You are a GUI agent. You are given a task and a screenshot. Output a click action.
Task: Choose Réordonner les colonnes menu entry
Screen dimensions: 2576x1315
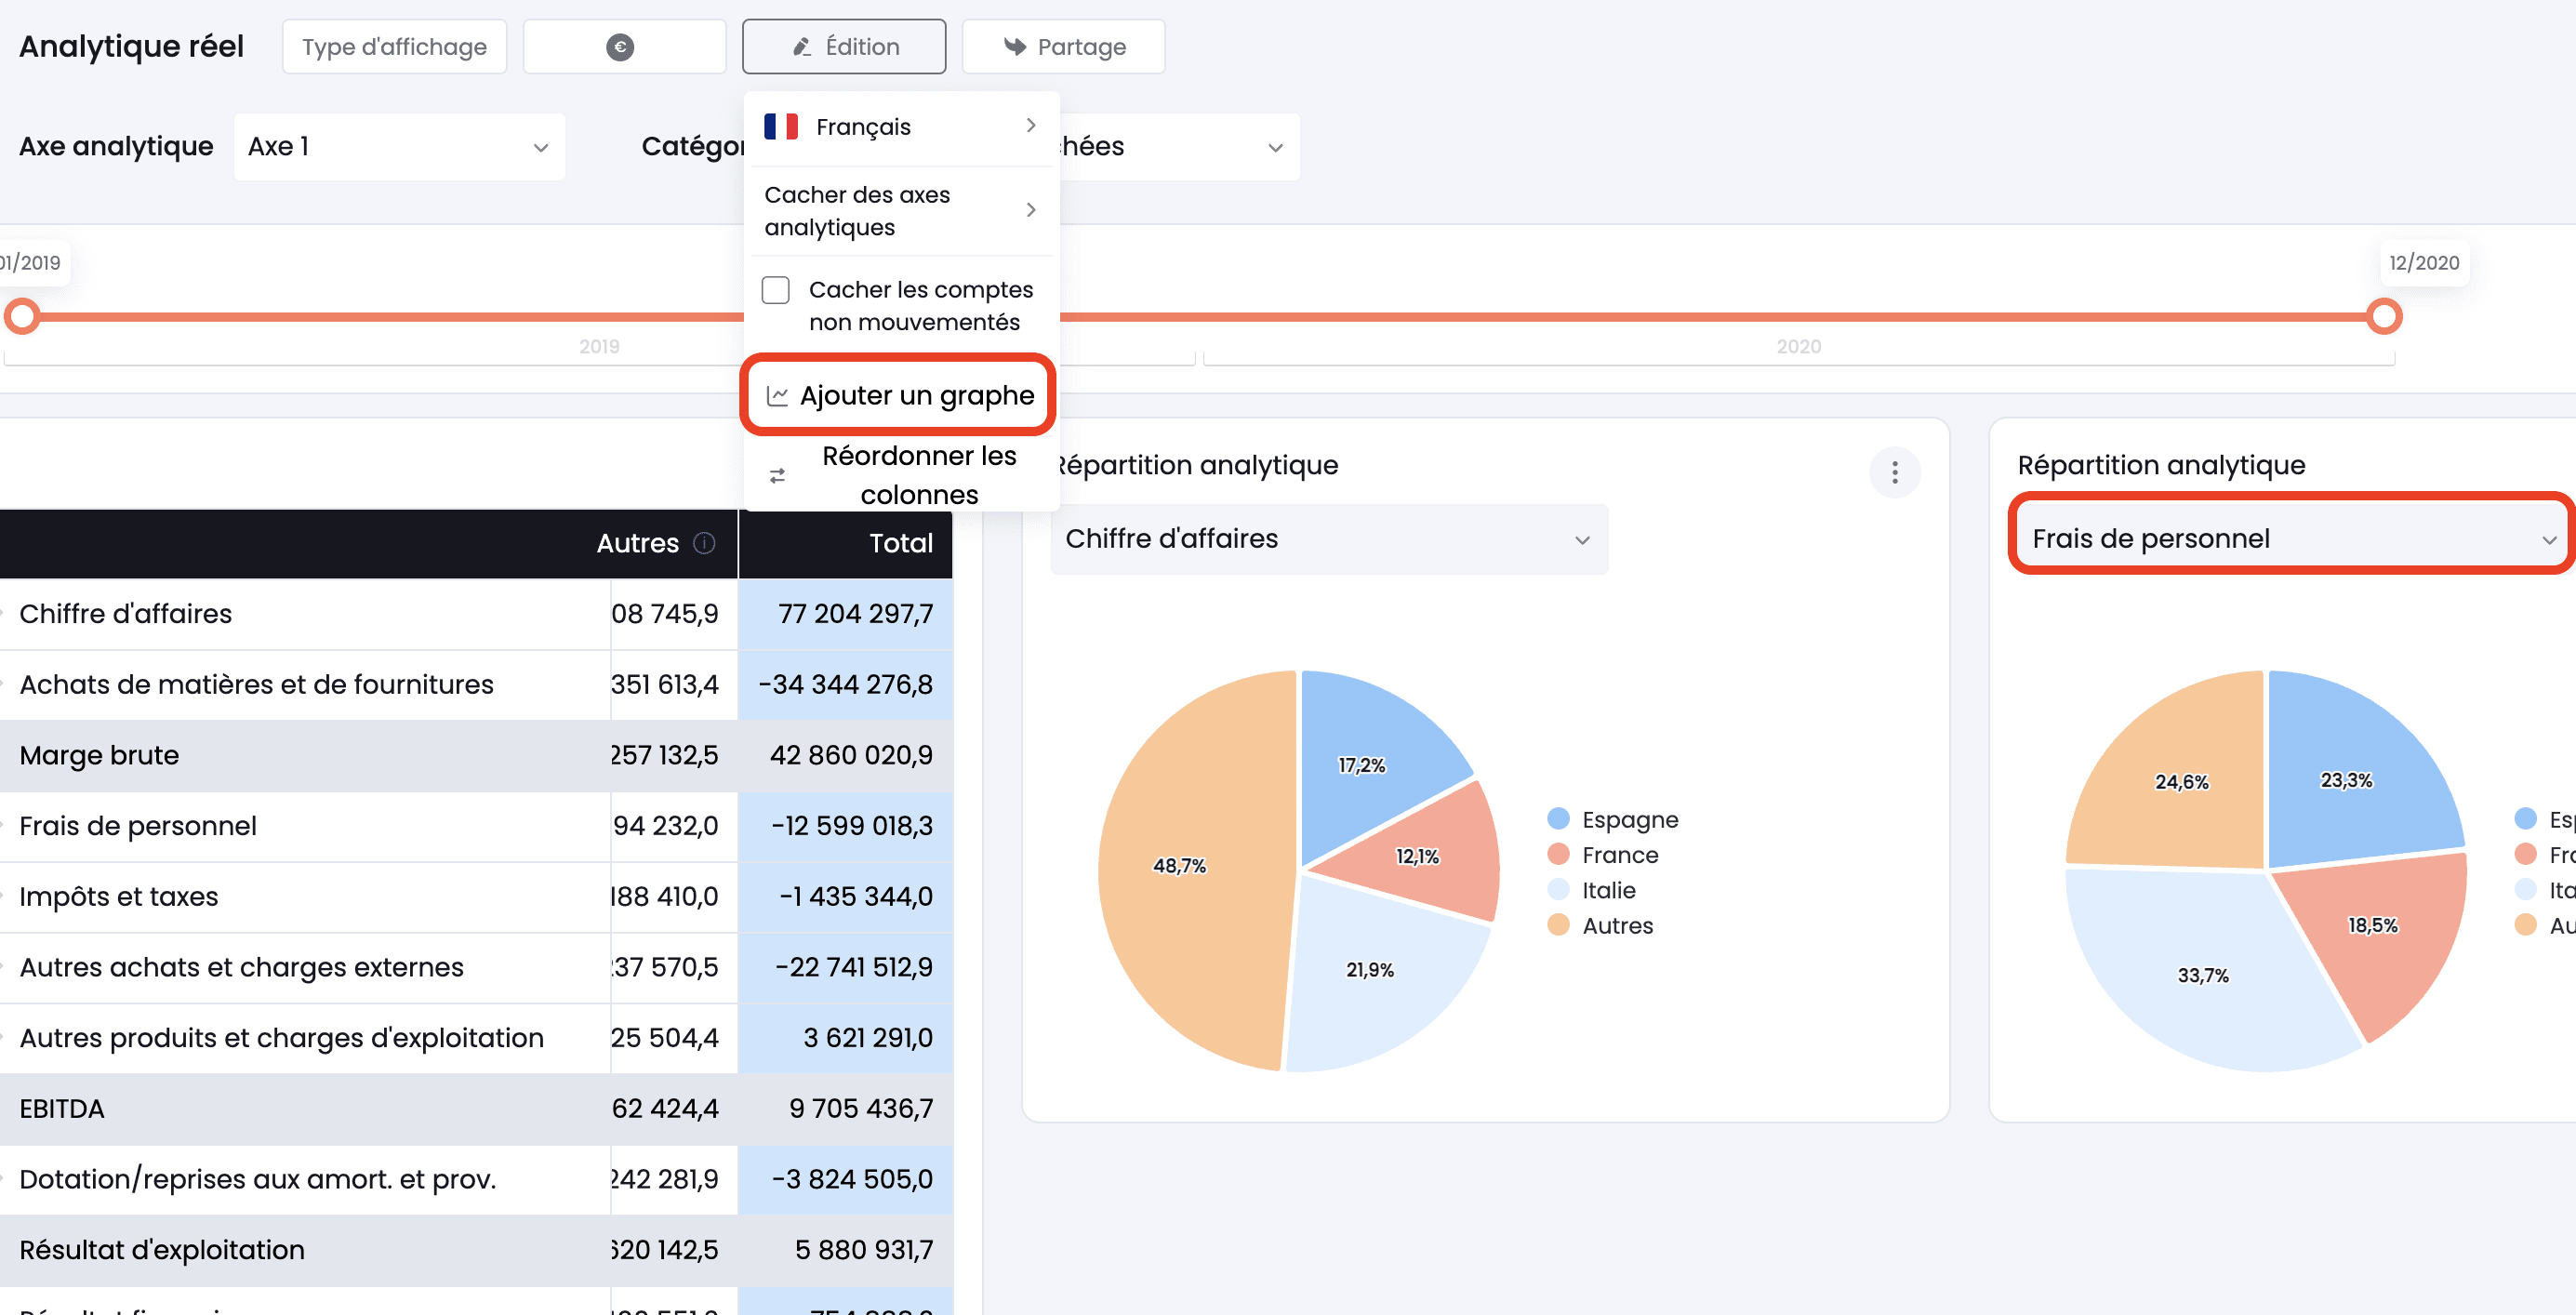900,475
